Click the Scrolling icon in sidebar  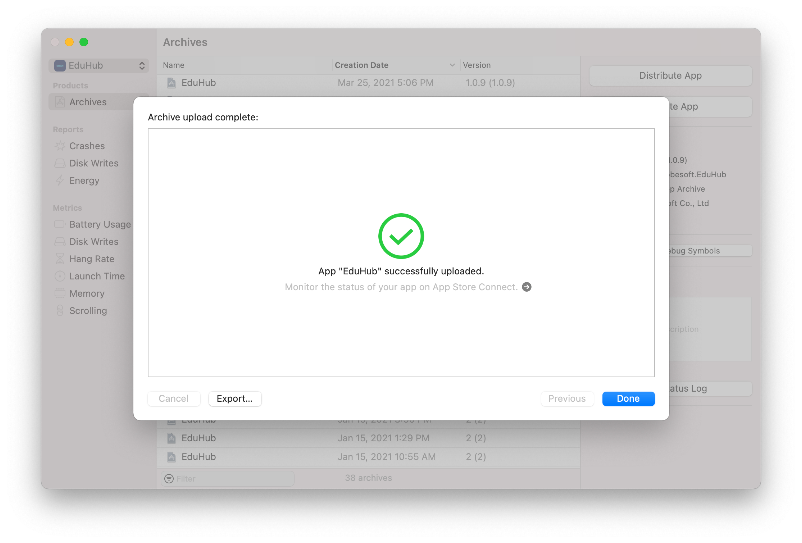tap(60, 310)
